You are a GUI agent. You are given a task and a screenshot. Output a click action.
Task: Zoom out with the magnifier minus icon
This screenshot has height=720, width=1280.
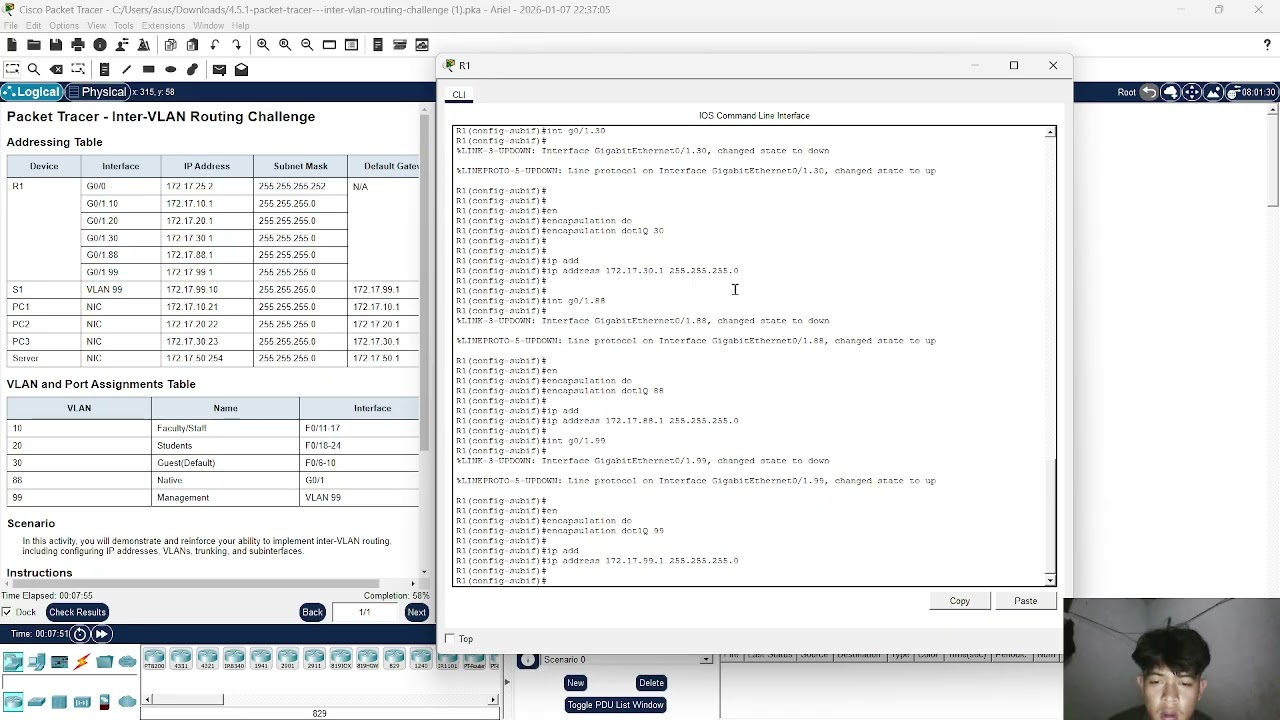tap(307, 45)
